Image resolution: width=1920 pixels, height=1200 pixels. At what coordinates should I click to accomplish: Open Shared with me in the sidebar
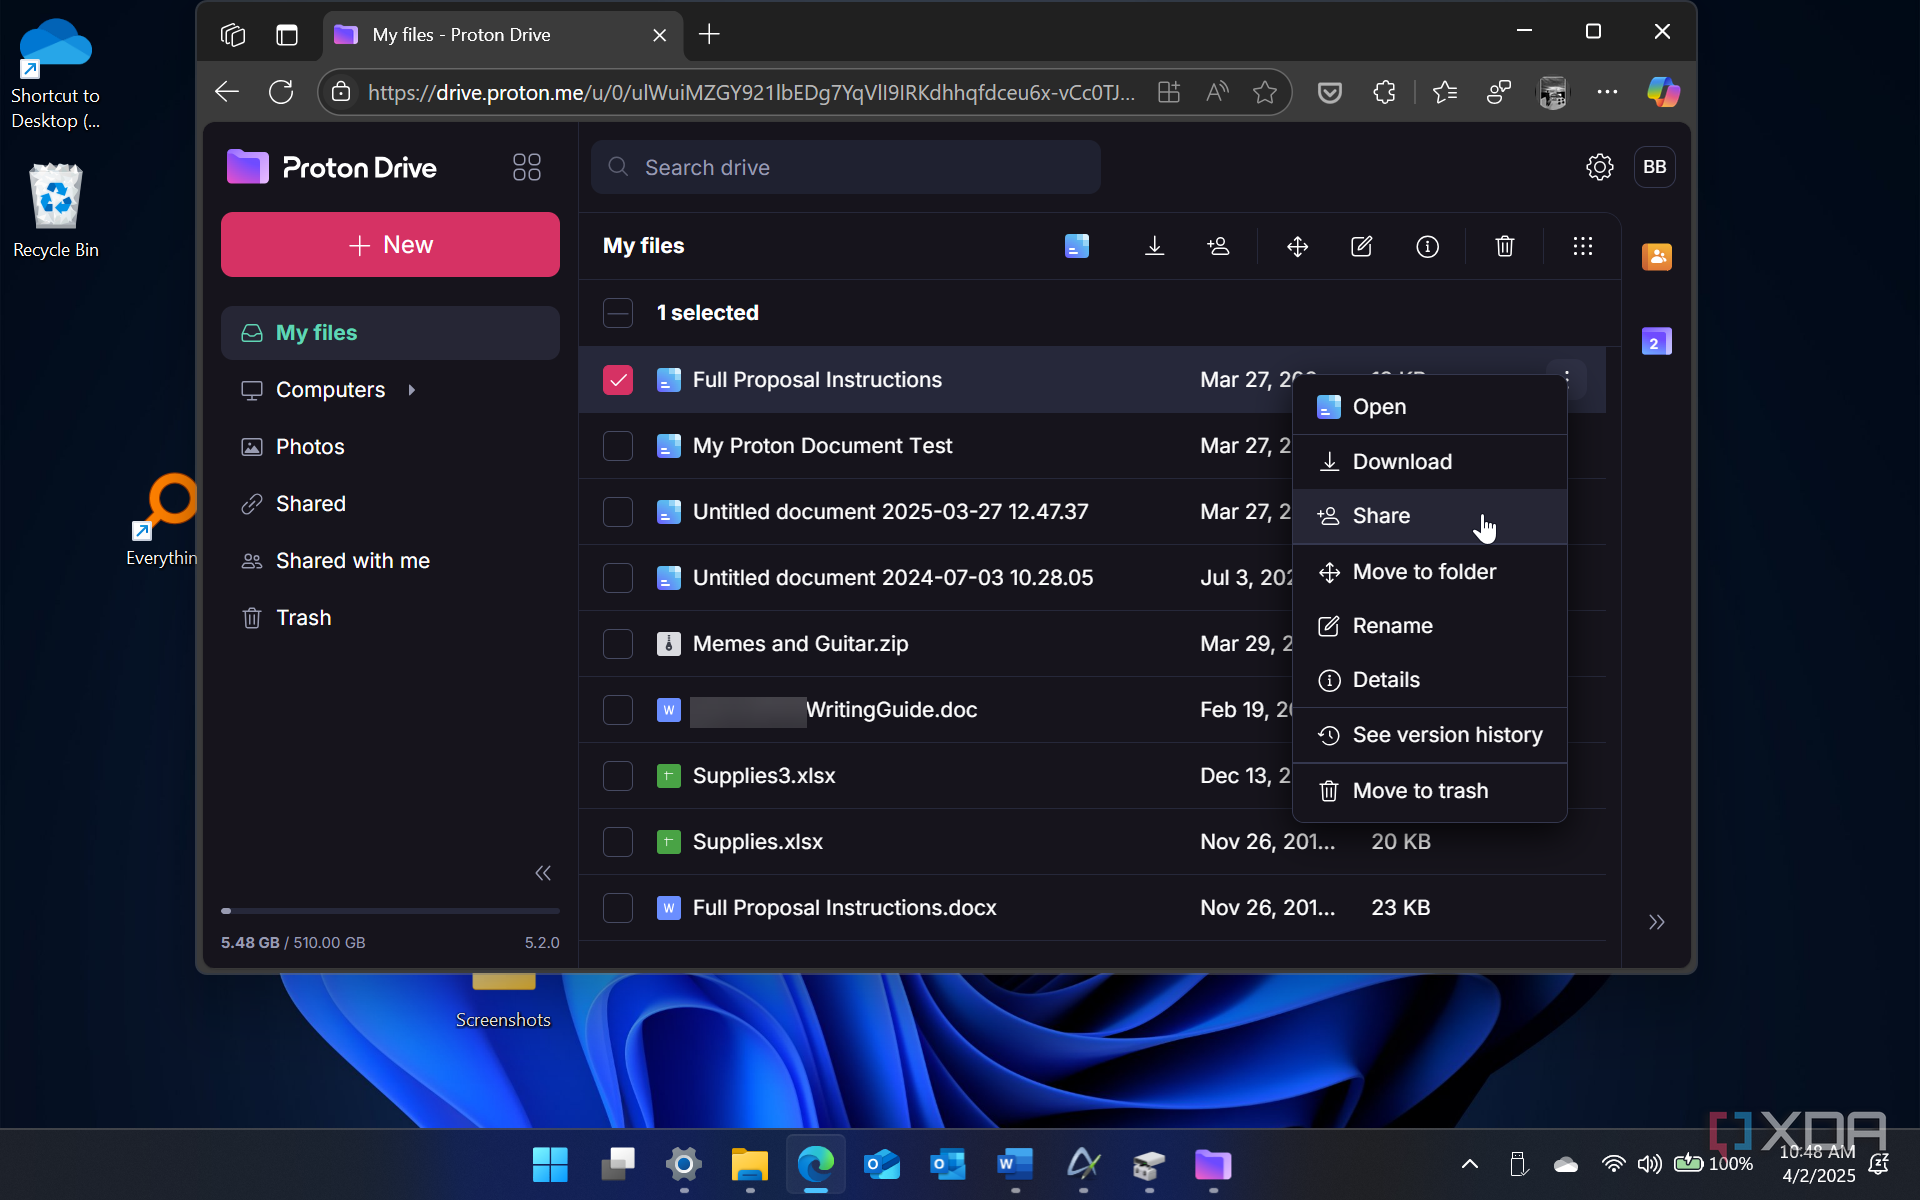pos(390,561)
